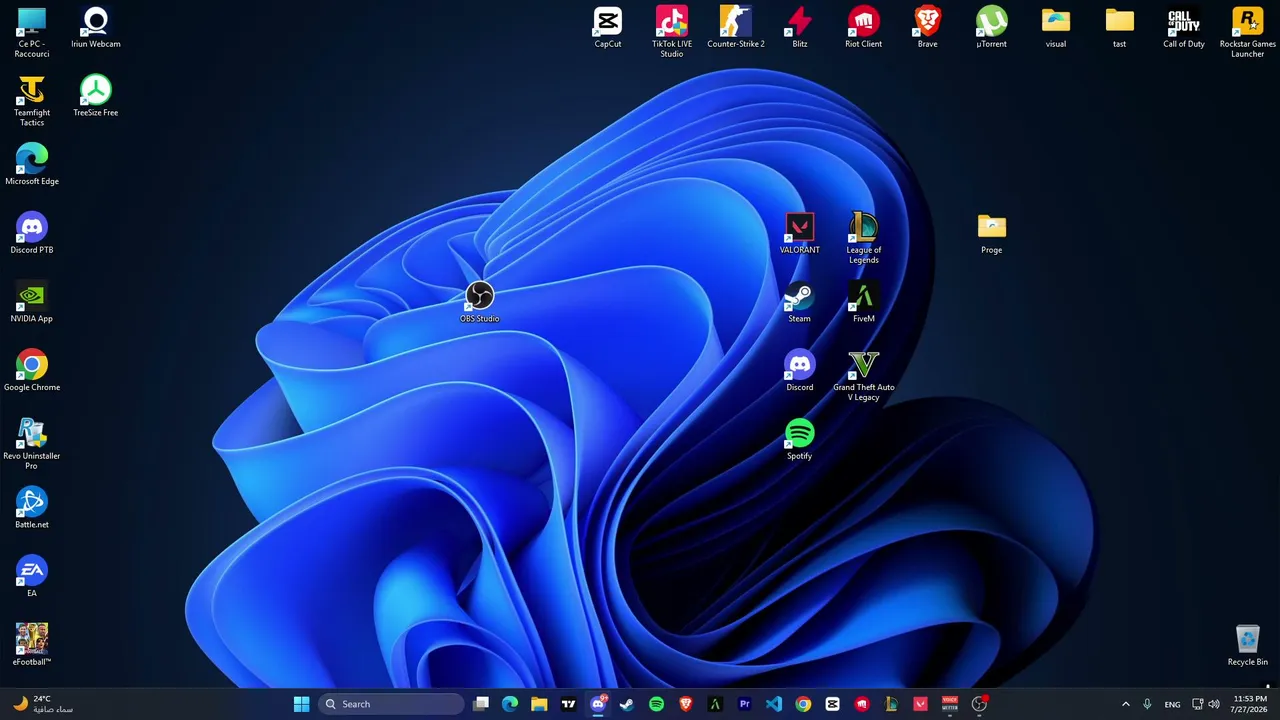Viewport: 1280px width, 720px height.
Task: Select the eFootball desktop icon
Action: pos(32,645)
